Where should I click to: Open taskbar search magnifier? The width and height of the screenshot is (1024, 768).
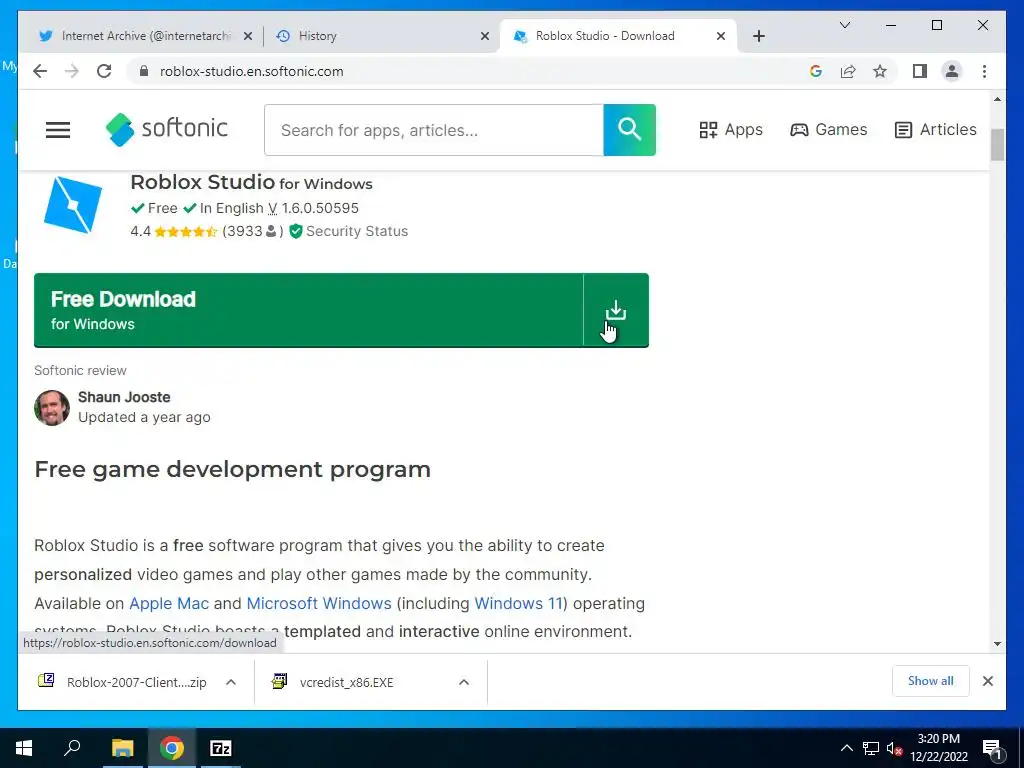[x=72, y=747]
